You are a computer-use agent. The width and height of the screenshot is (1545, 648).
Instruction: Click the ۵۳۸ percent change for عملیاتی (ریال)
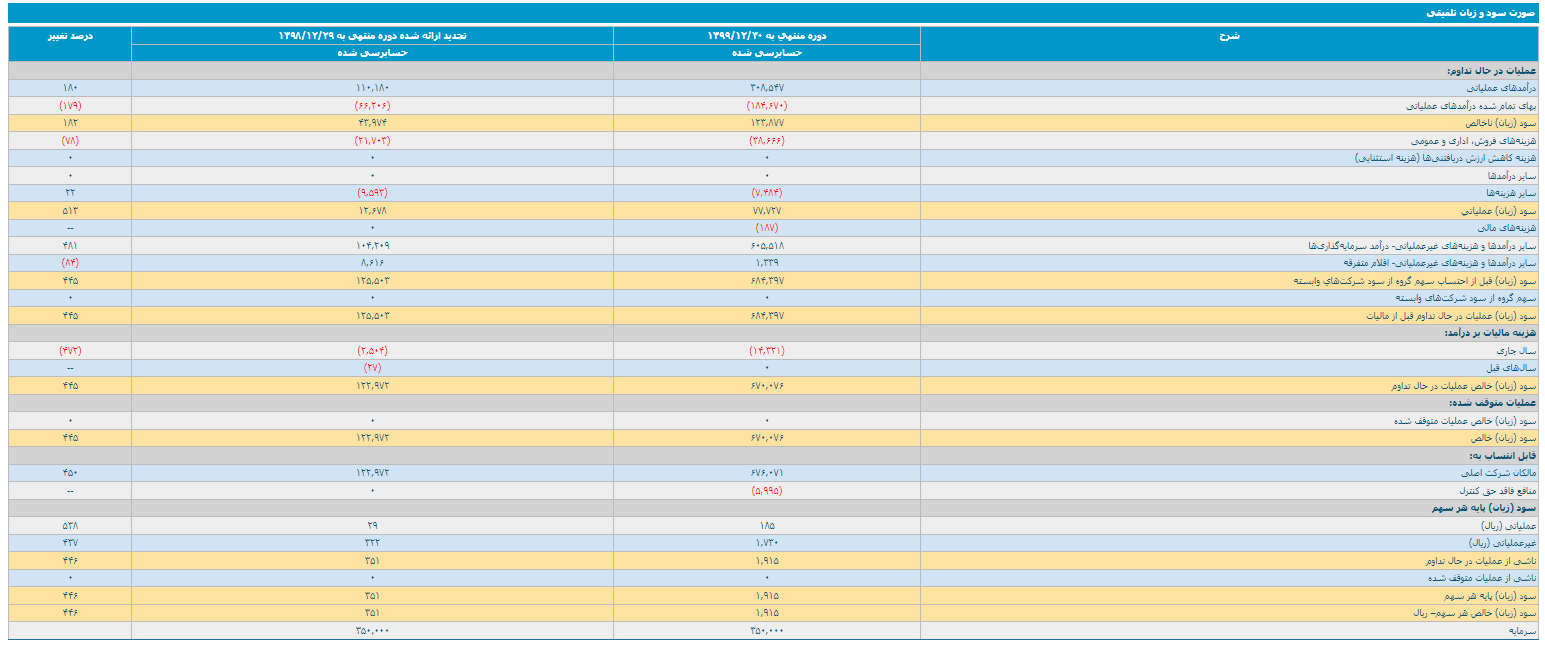point(70,526)
